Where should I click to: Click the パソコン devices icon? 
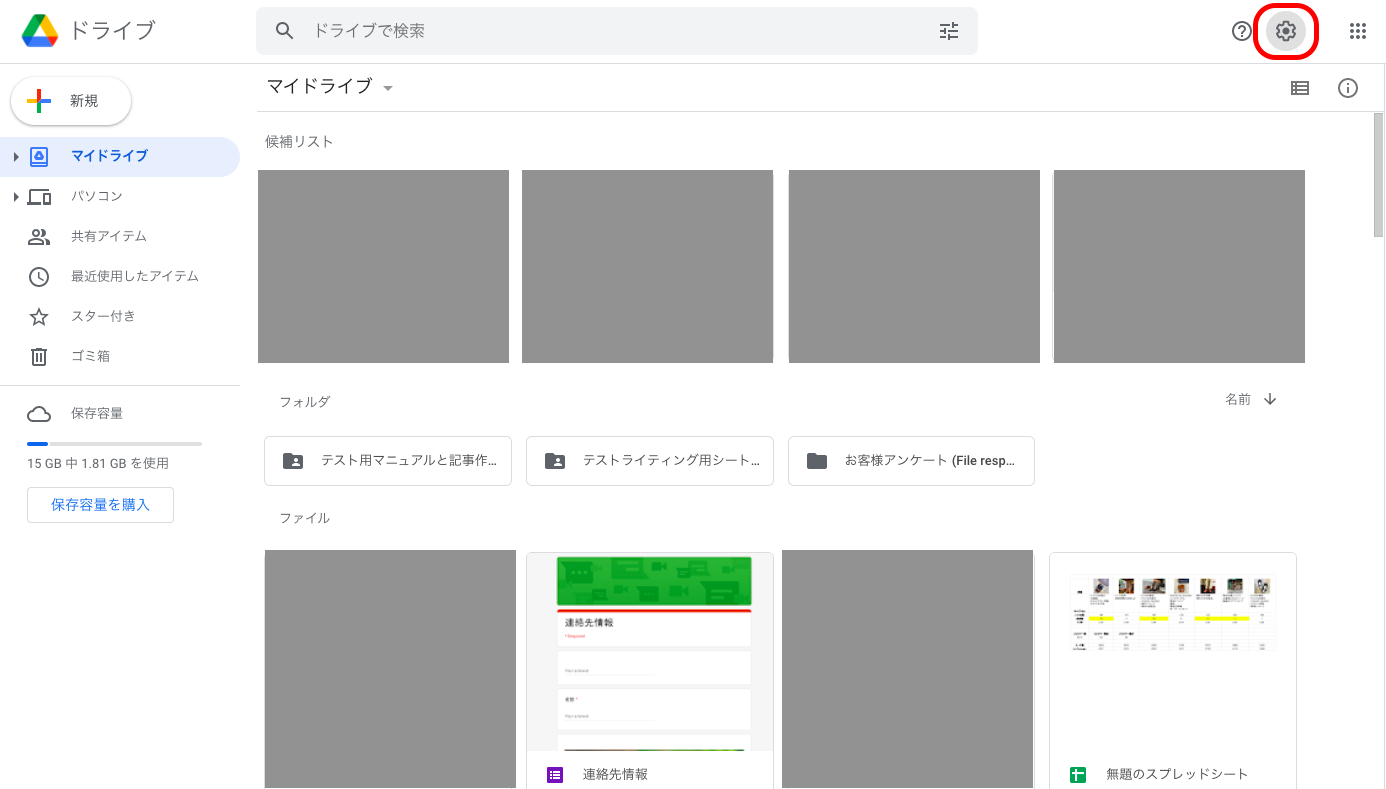[x=39, y=196]
